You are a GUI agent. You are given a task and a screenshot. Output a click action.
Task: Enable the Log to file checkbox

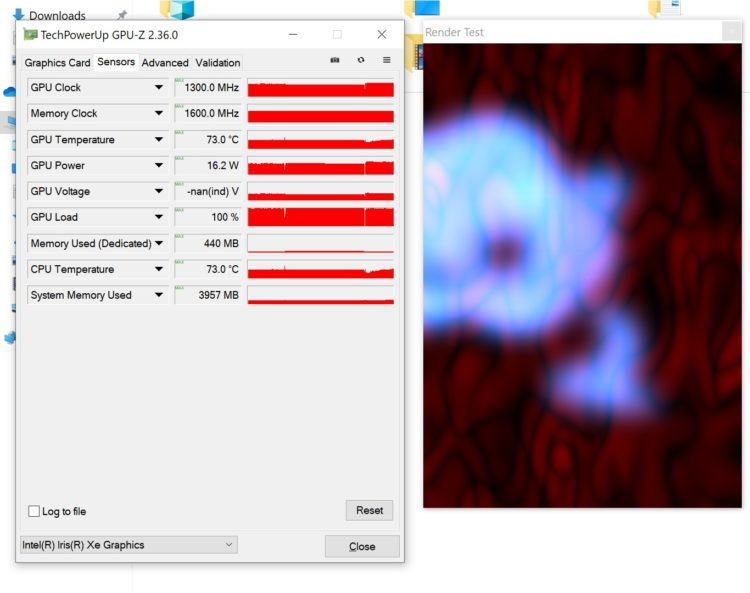coord(34,511)
